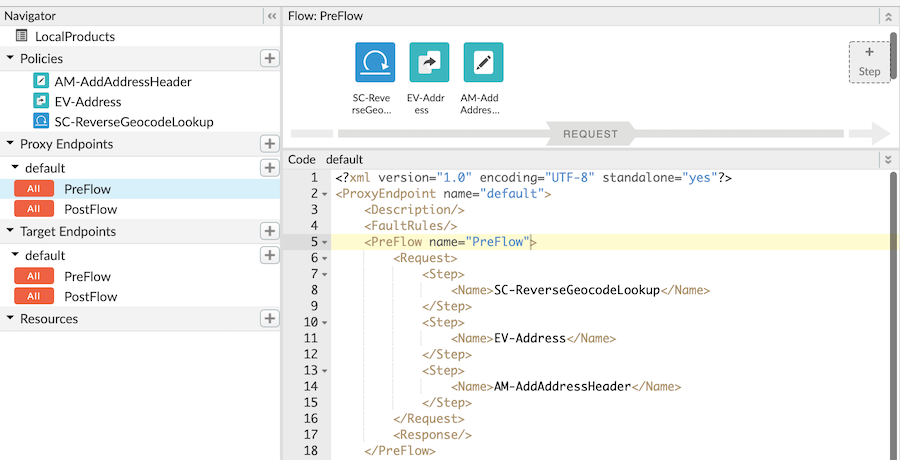Add flow to default target endpoint
Image resolution: width=900 pixels, height=460 pixels.
coord(269,255)
